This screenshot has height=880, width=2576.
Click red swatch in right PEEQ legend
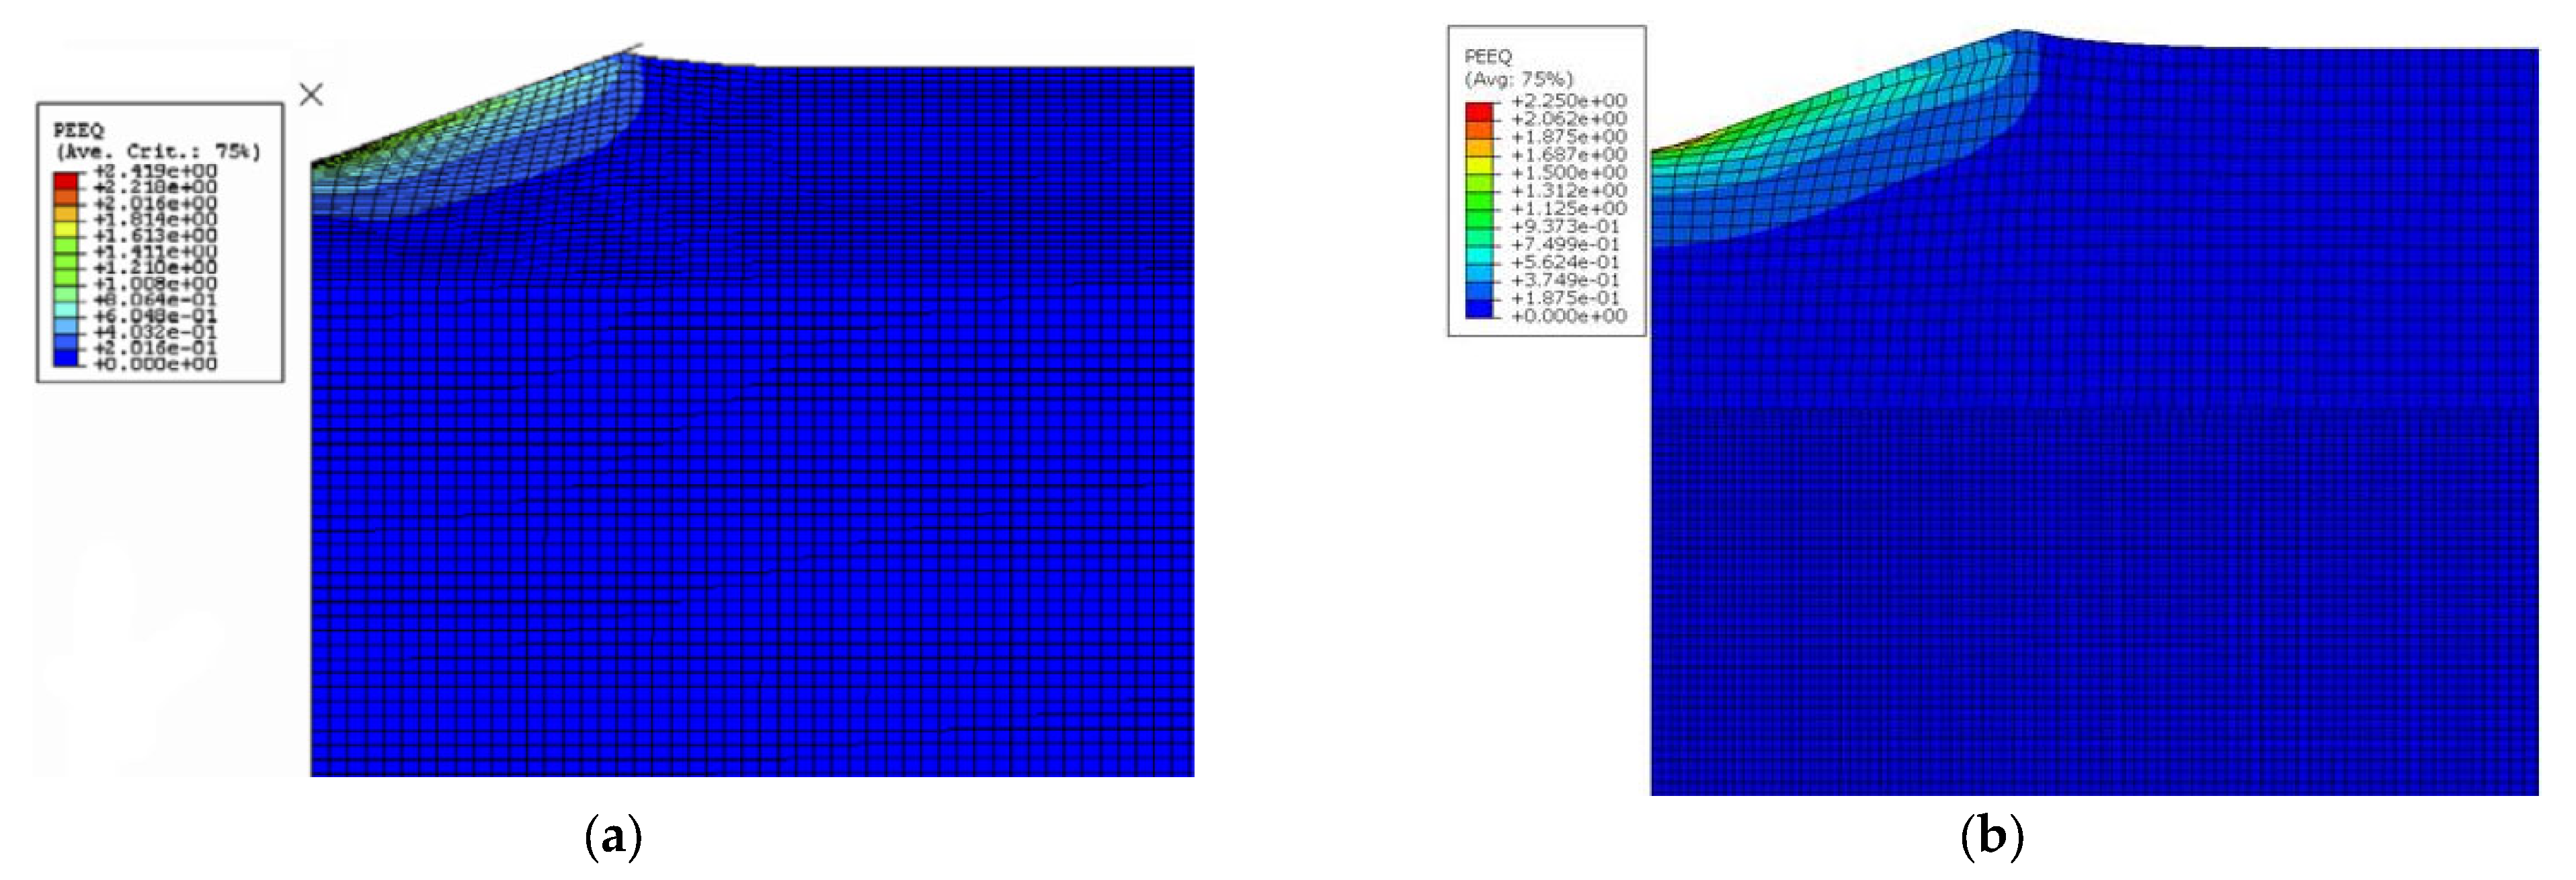click(1479, 111)
